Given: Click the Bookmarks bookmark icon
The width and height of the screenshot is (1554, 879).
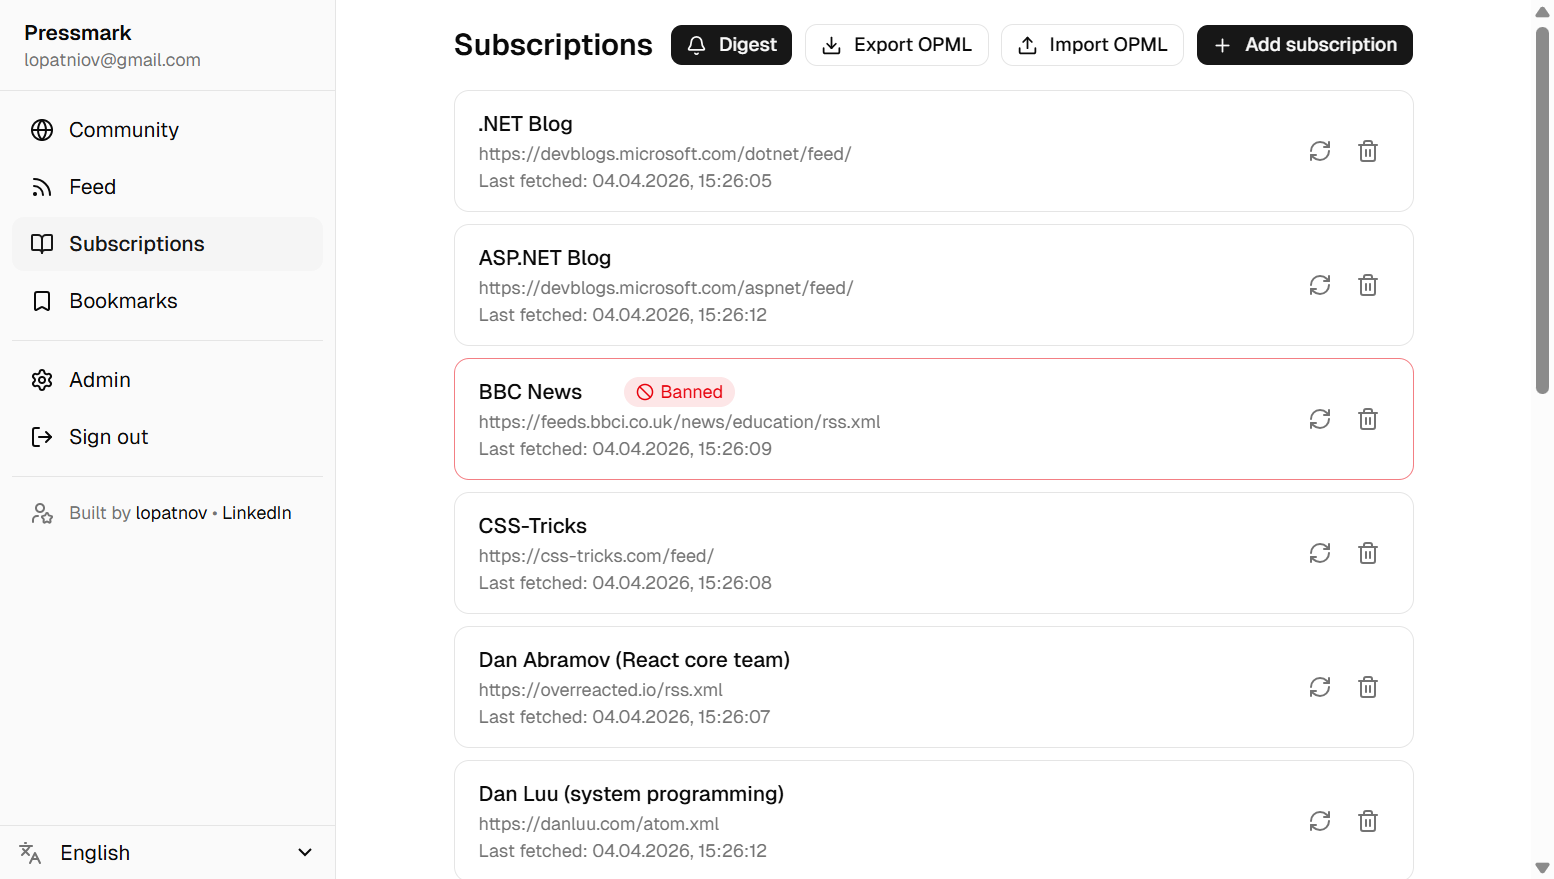Looking at the screenshot, I should (41, 300).
